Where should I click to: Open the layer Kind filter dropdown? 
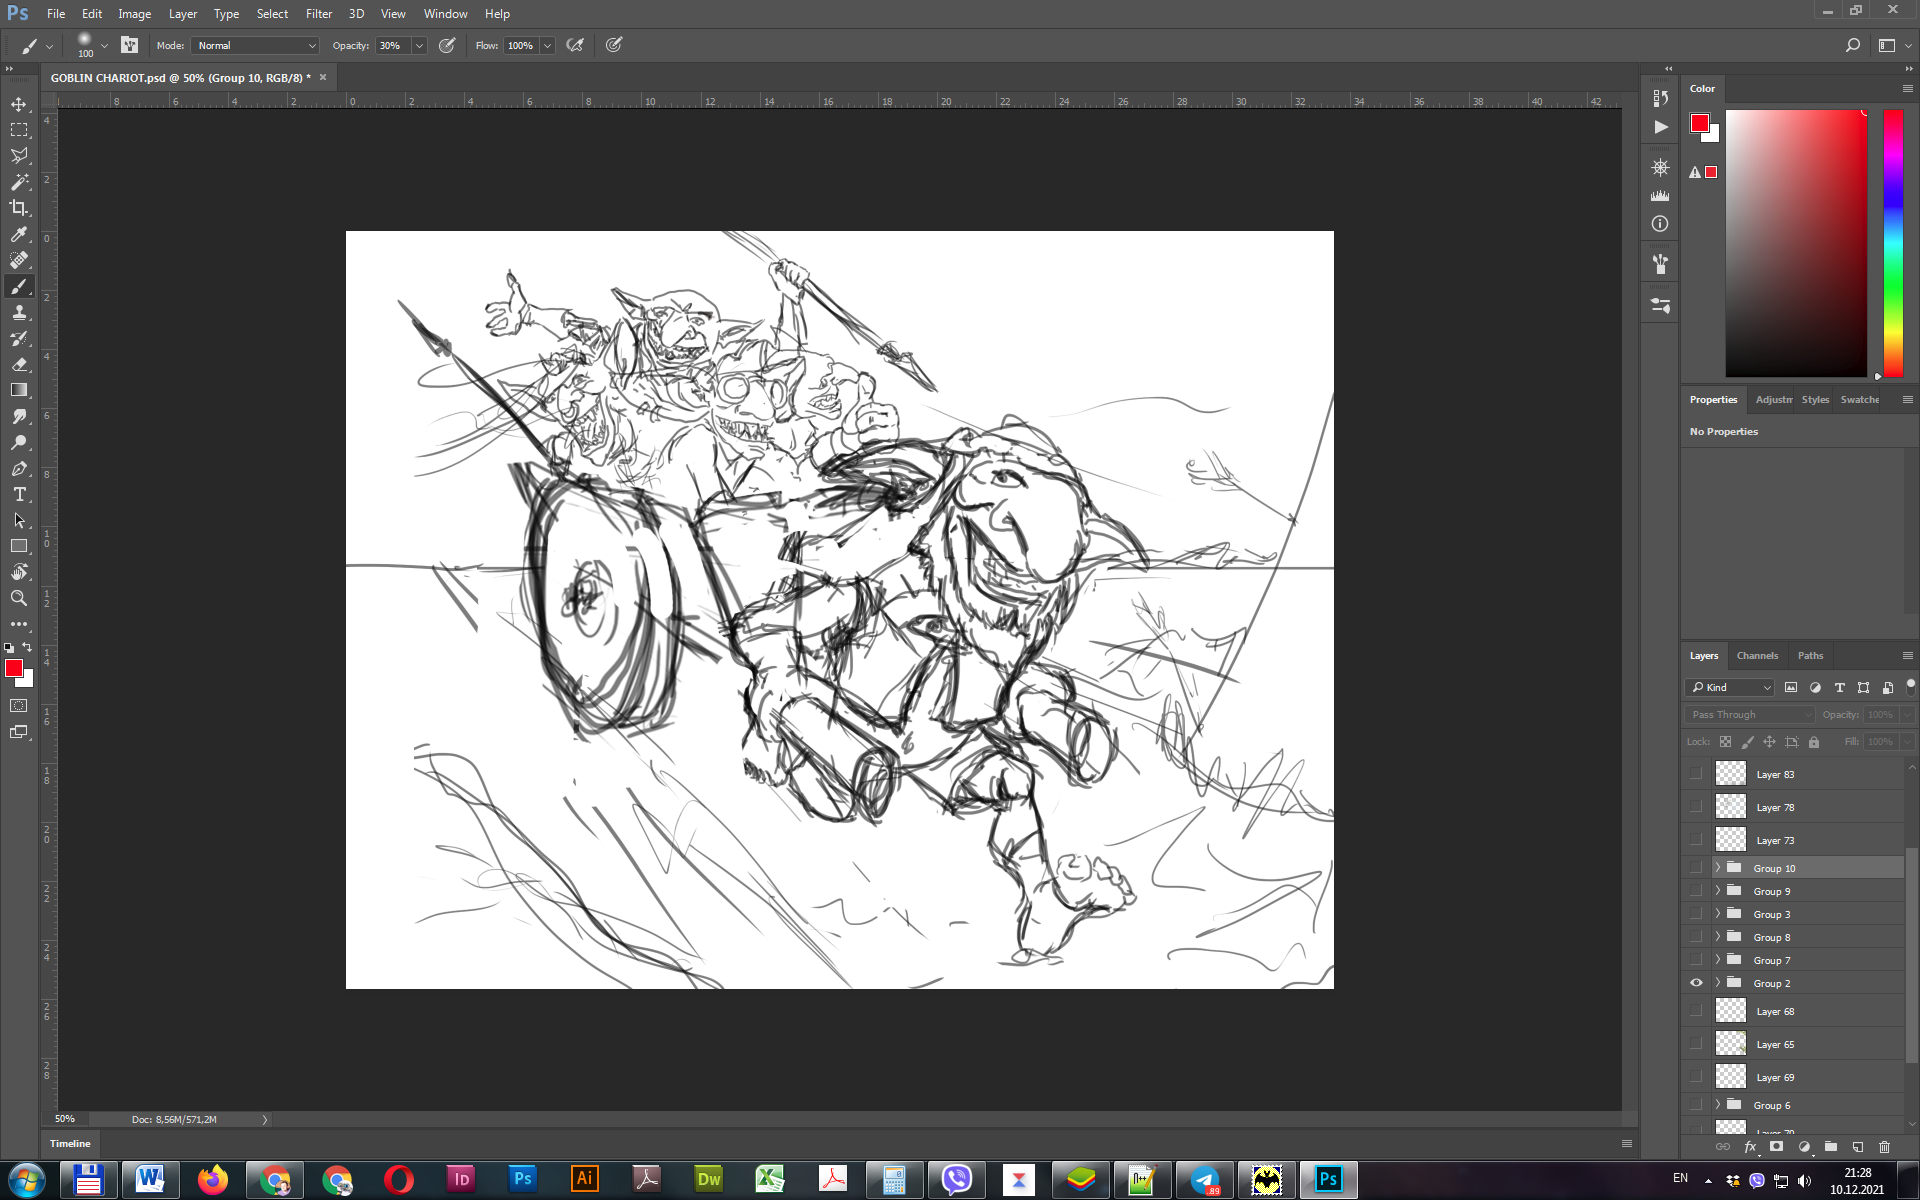[1731, 687]
